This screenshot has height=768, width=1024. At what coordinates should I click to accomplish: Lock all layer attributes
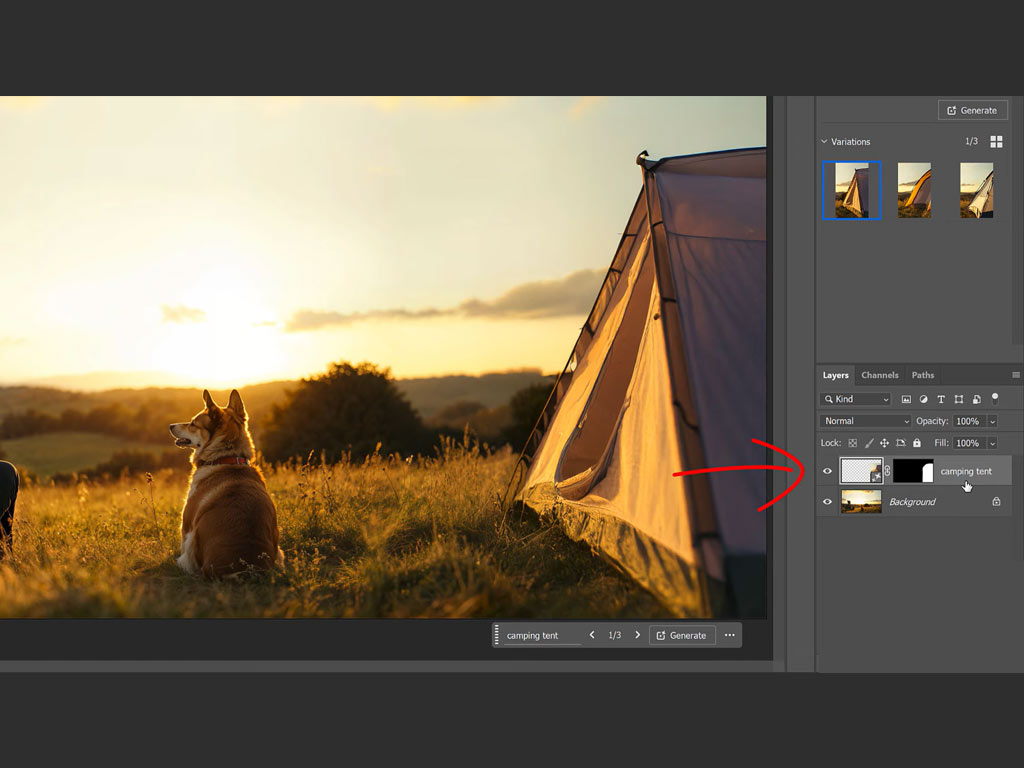[917, 443]
